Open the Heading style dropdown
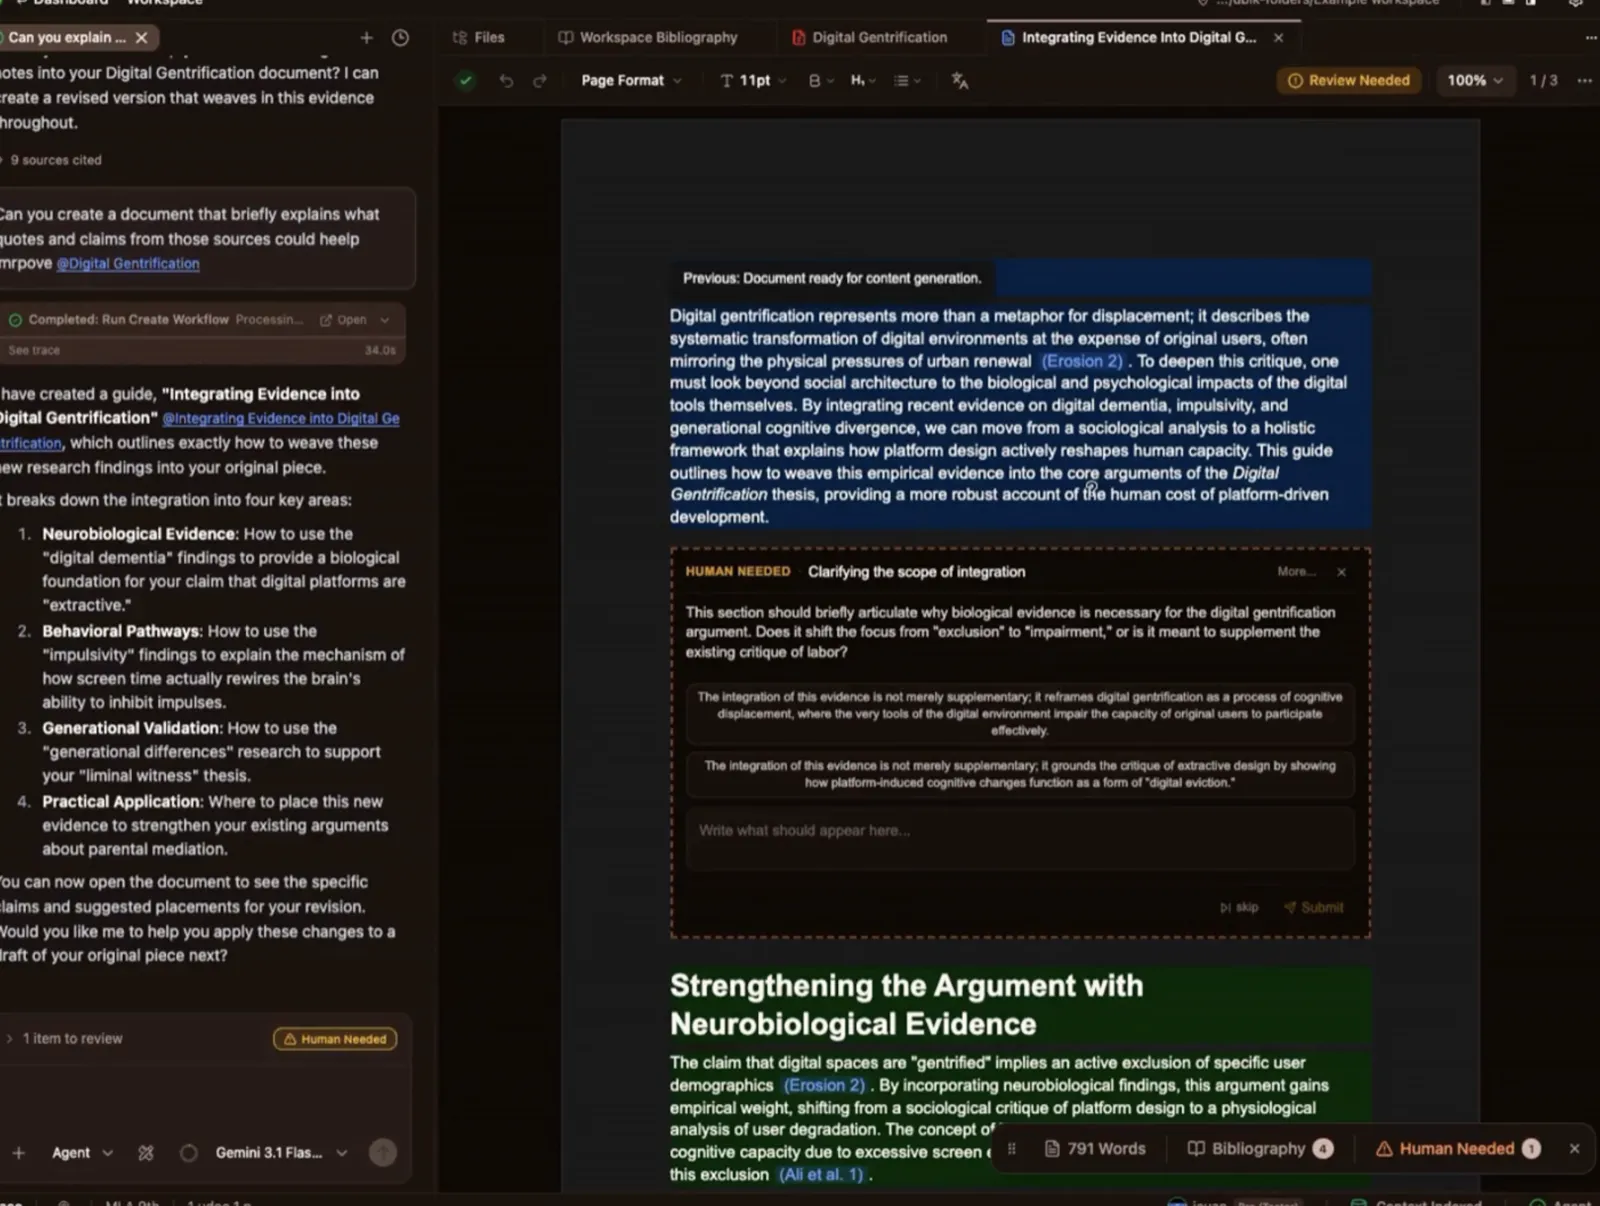The height and width of the screenshot is (1206, 1600). click(x=862, y=81)
